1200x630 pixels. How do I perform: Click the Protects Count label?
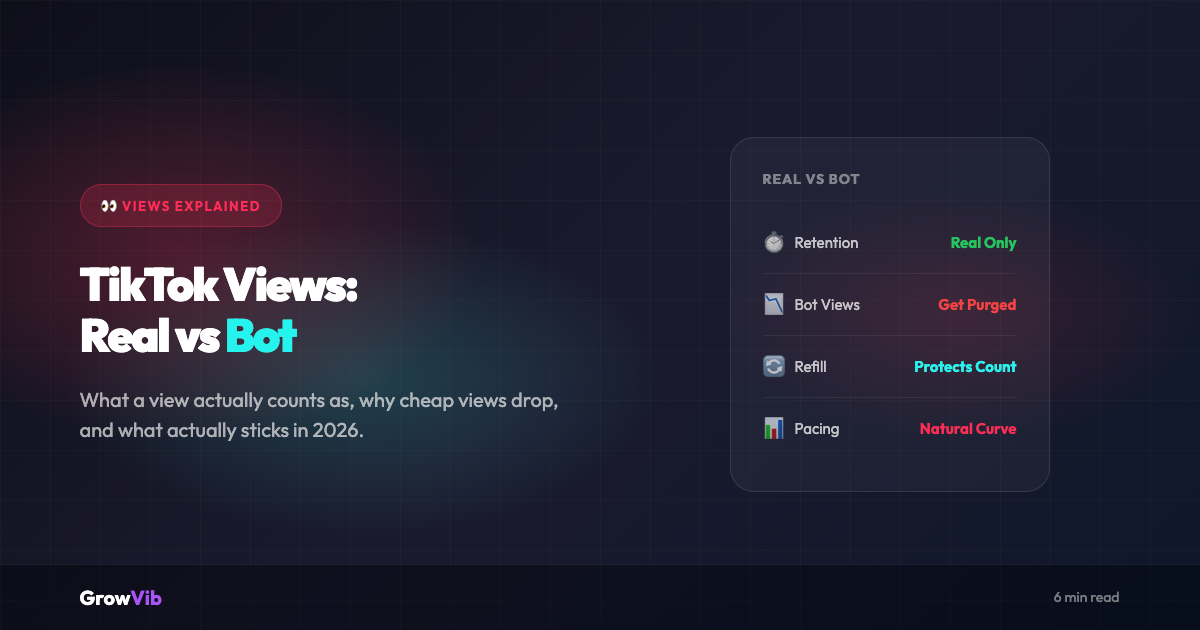point(965,367)
